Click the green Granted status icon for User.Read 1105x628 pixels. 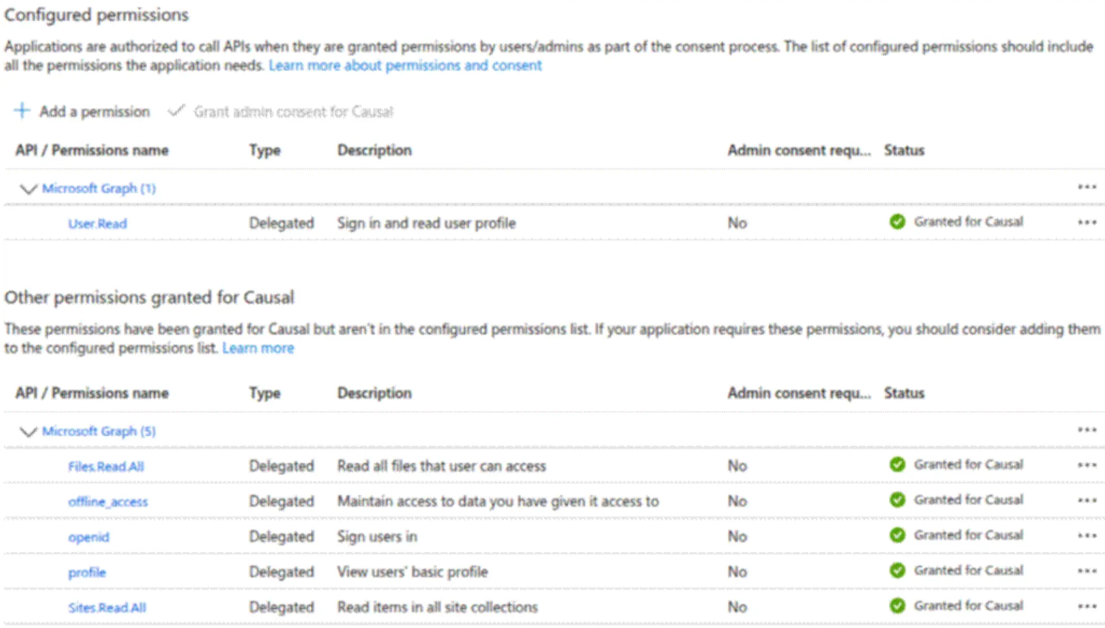[x=898, y=223]
